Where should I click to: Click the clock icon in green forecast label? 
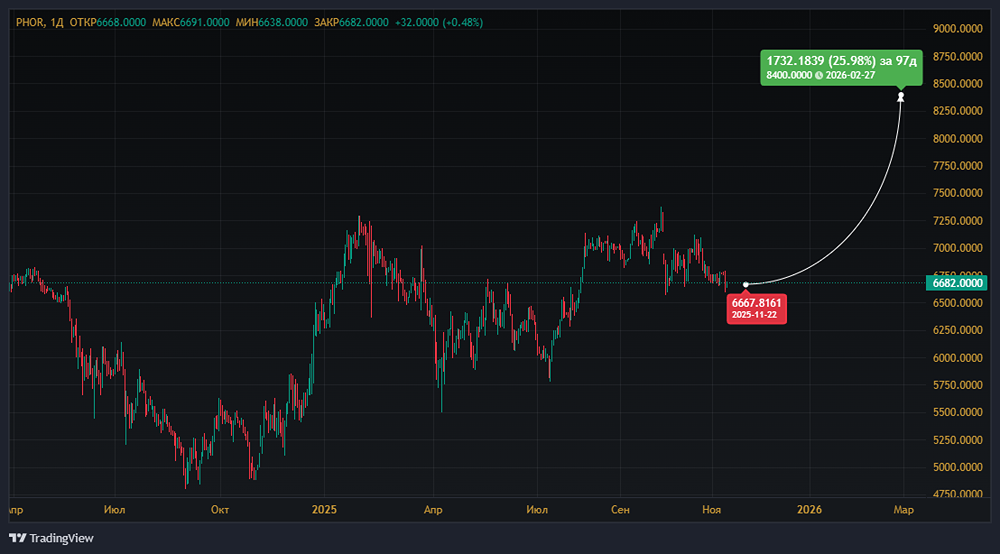tap(819, 75)
